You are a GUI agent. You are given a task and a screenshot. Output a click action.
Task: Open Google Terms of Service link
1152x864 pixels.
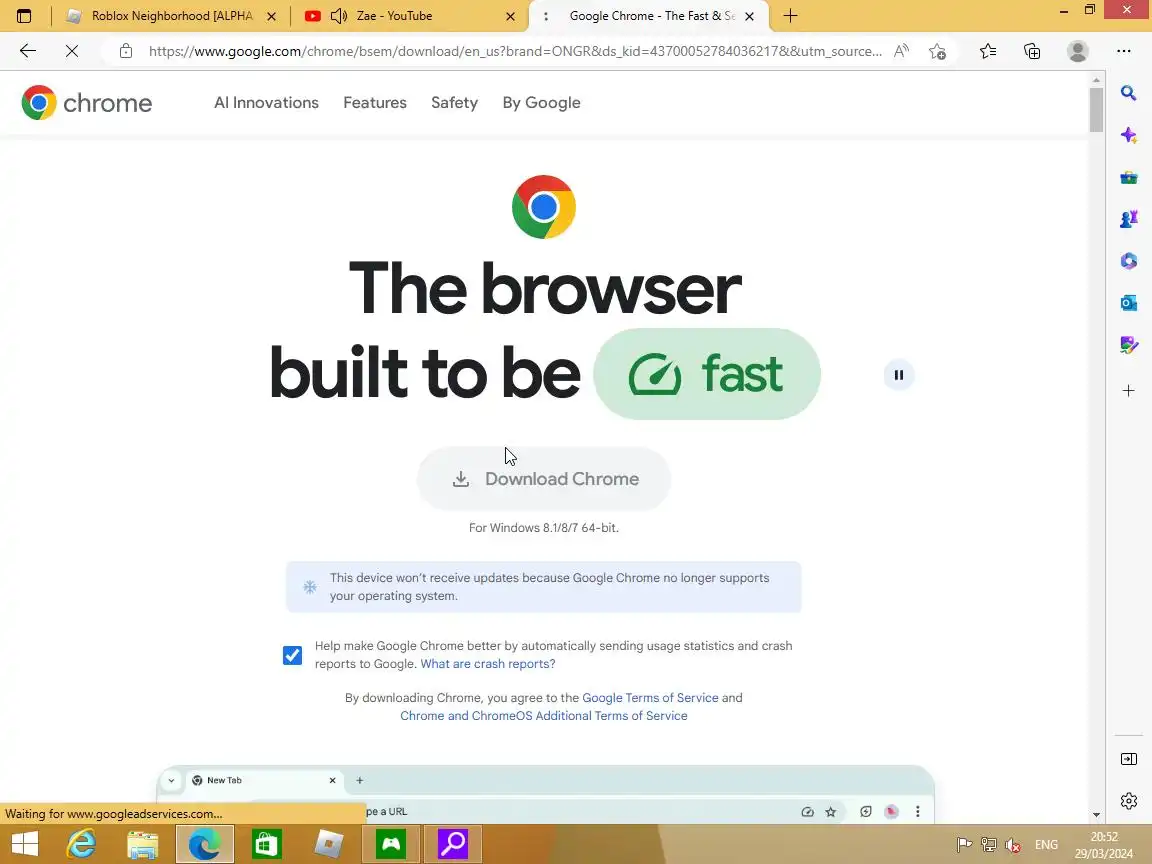tap(650, 698)
